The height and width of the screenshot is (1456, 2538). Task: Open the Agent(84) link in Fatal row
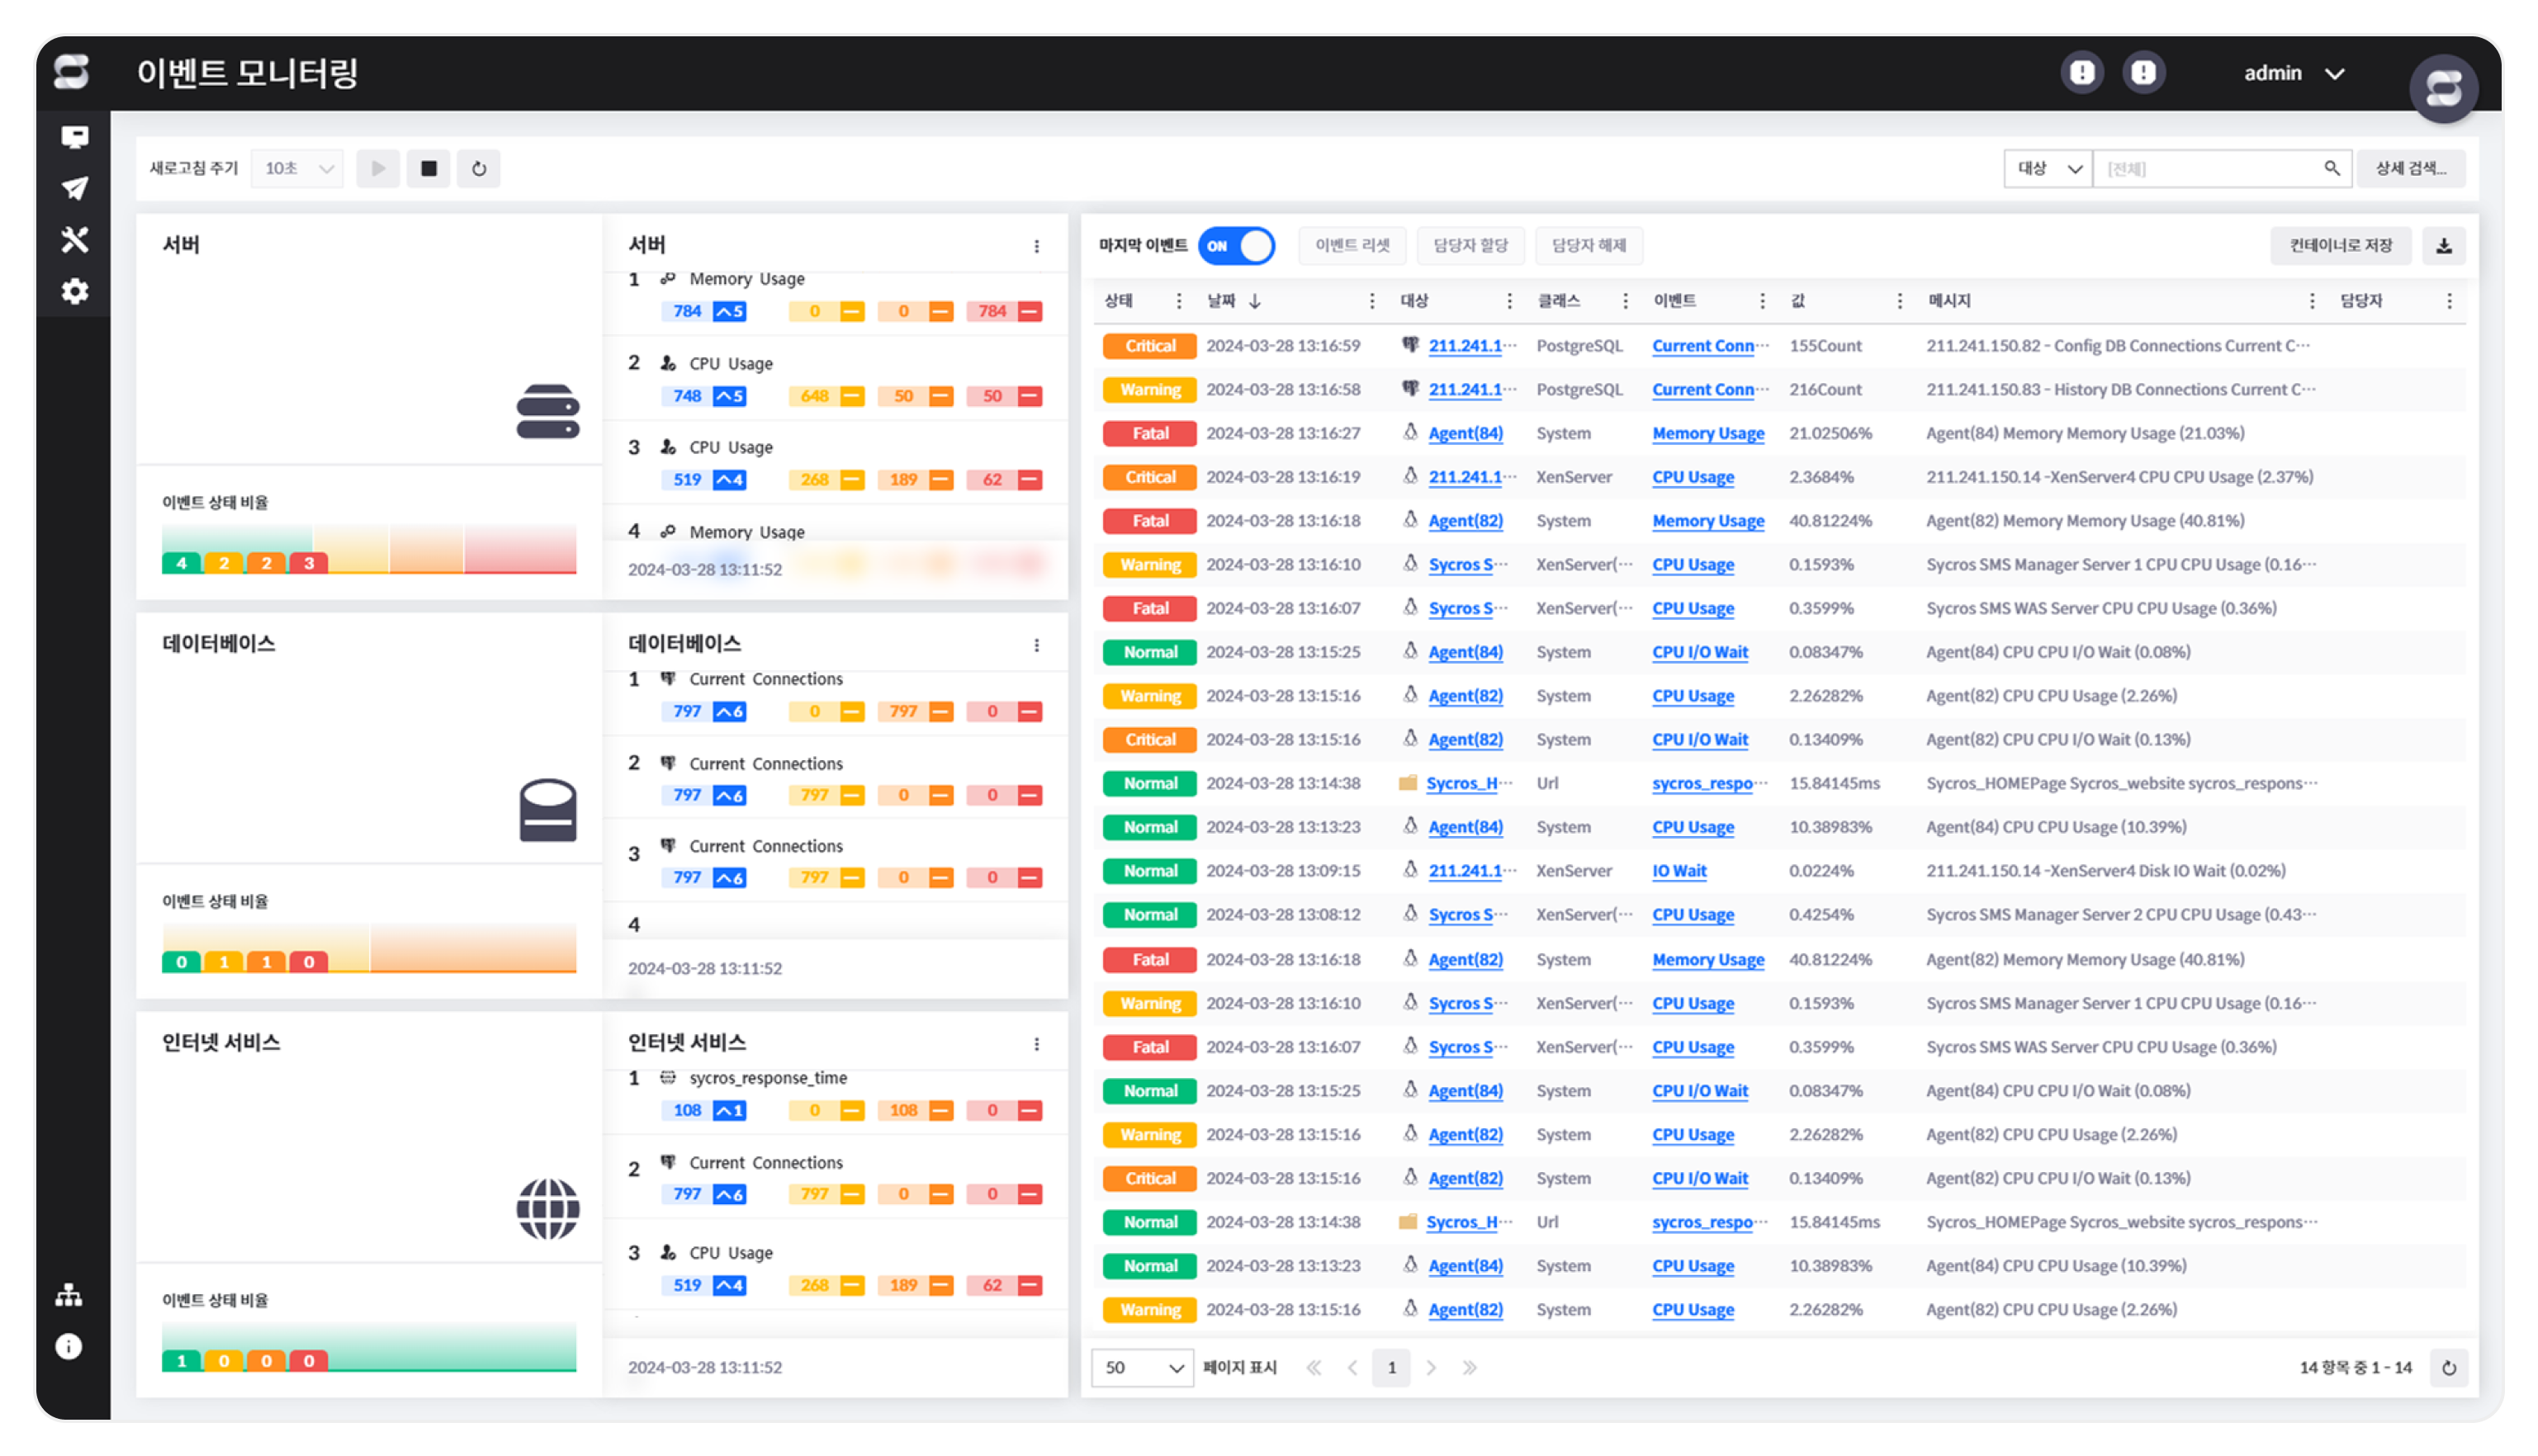pos(1465,433)
